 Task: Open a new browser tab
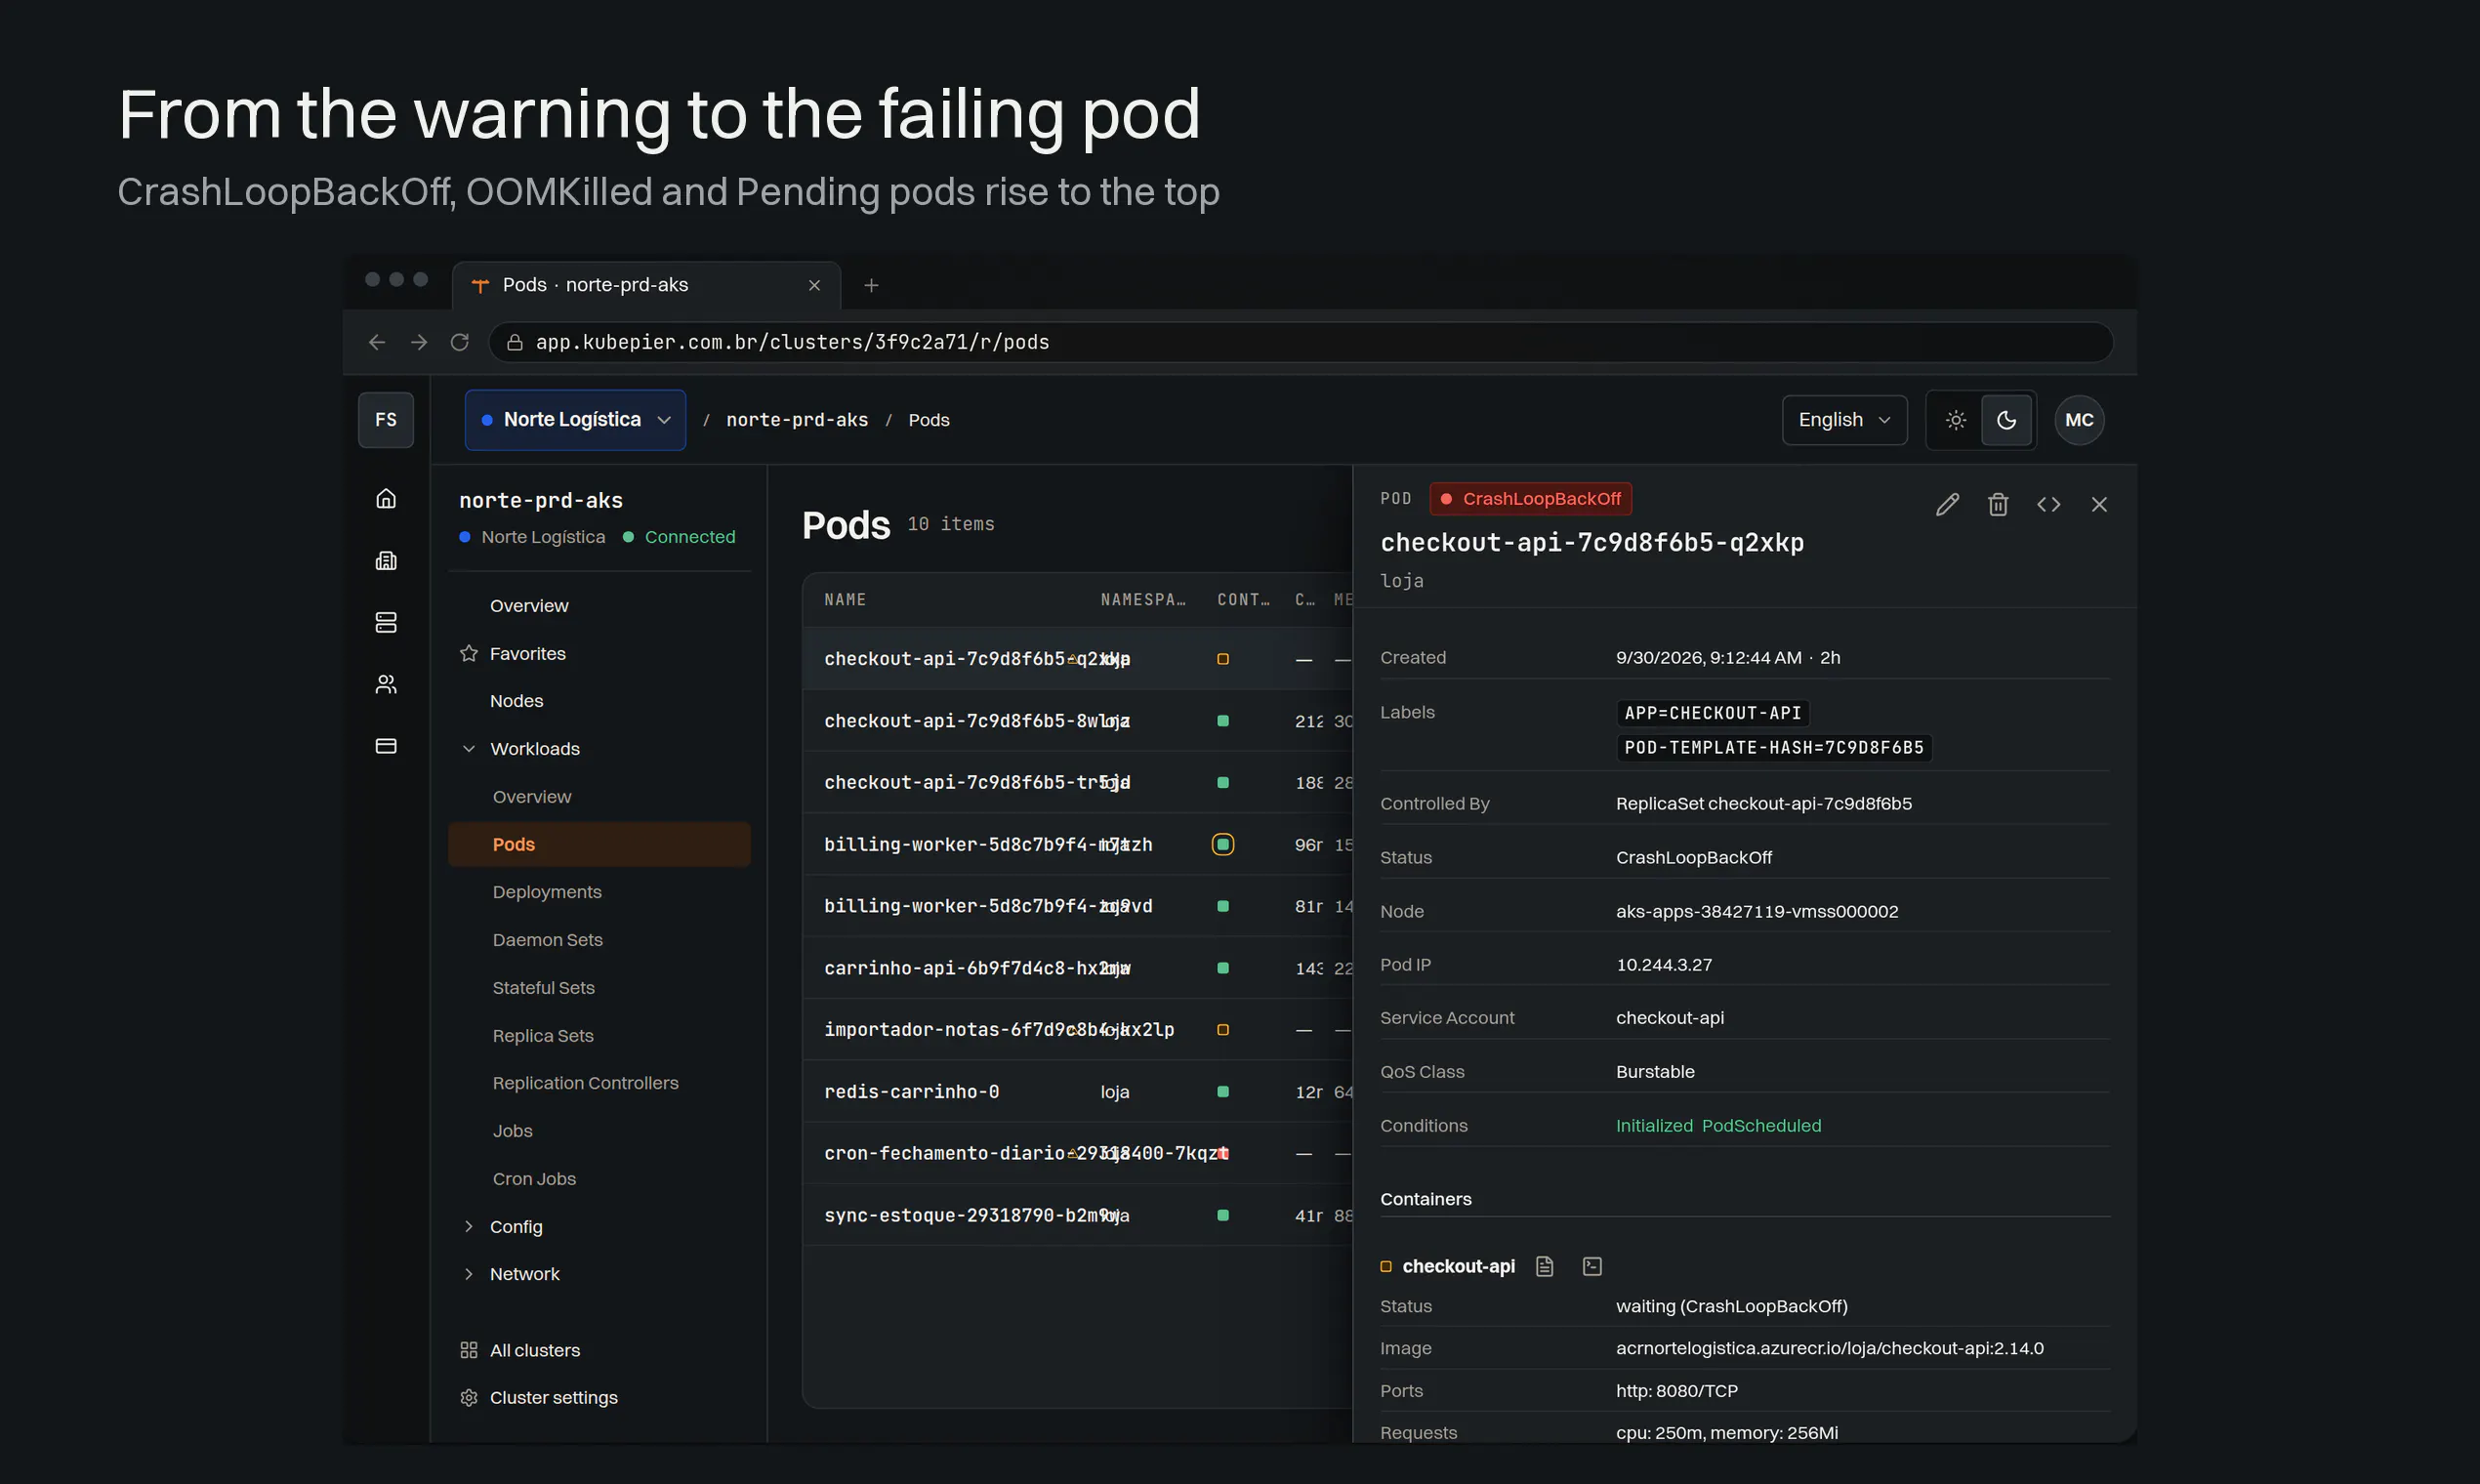pos(871,285)
